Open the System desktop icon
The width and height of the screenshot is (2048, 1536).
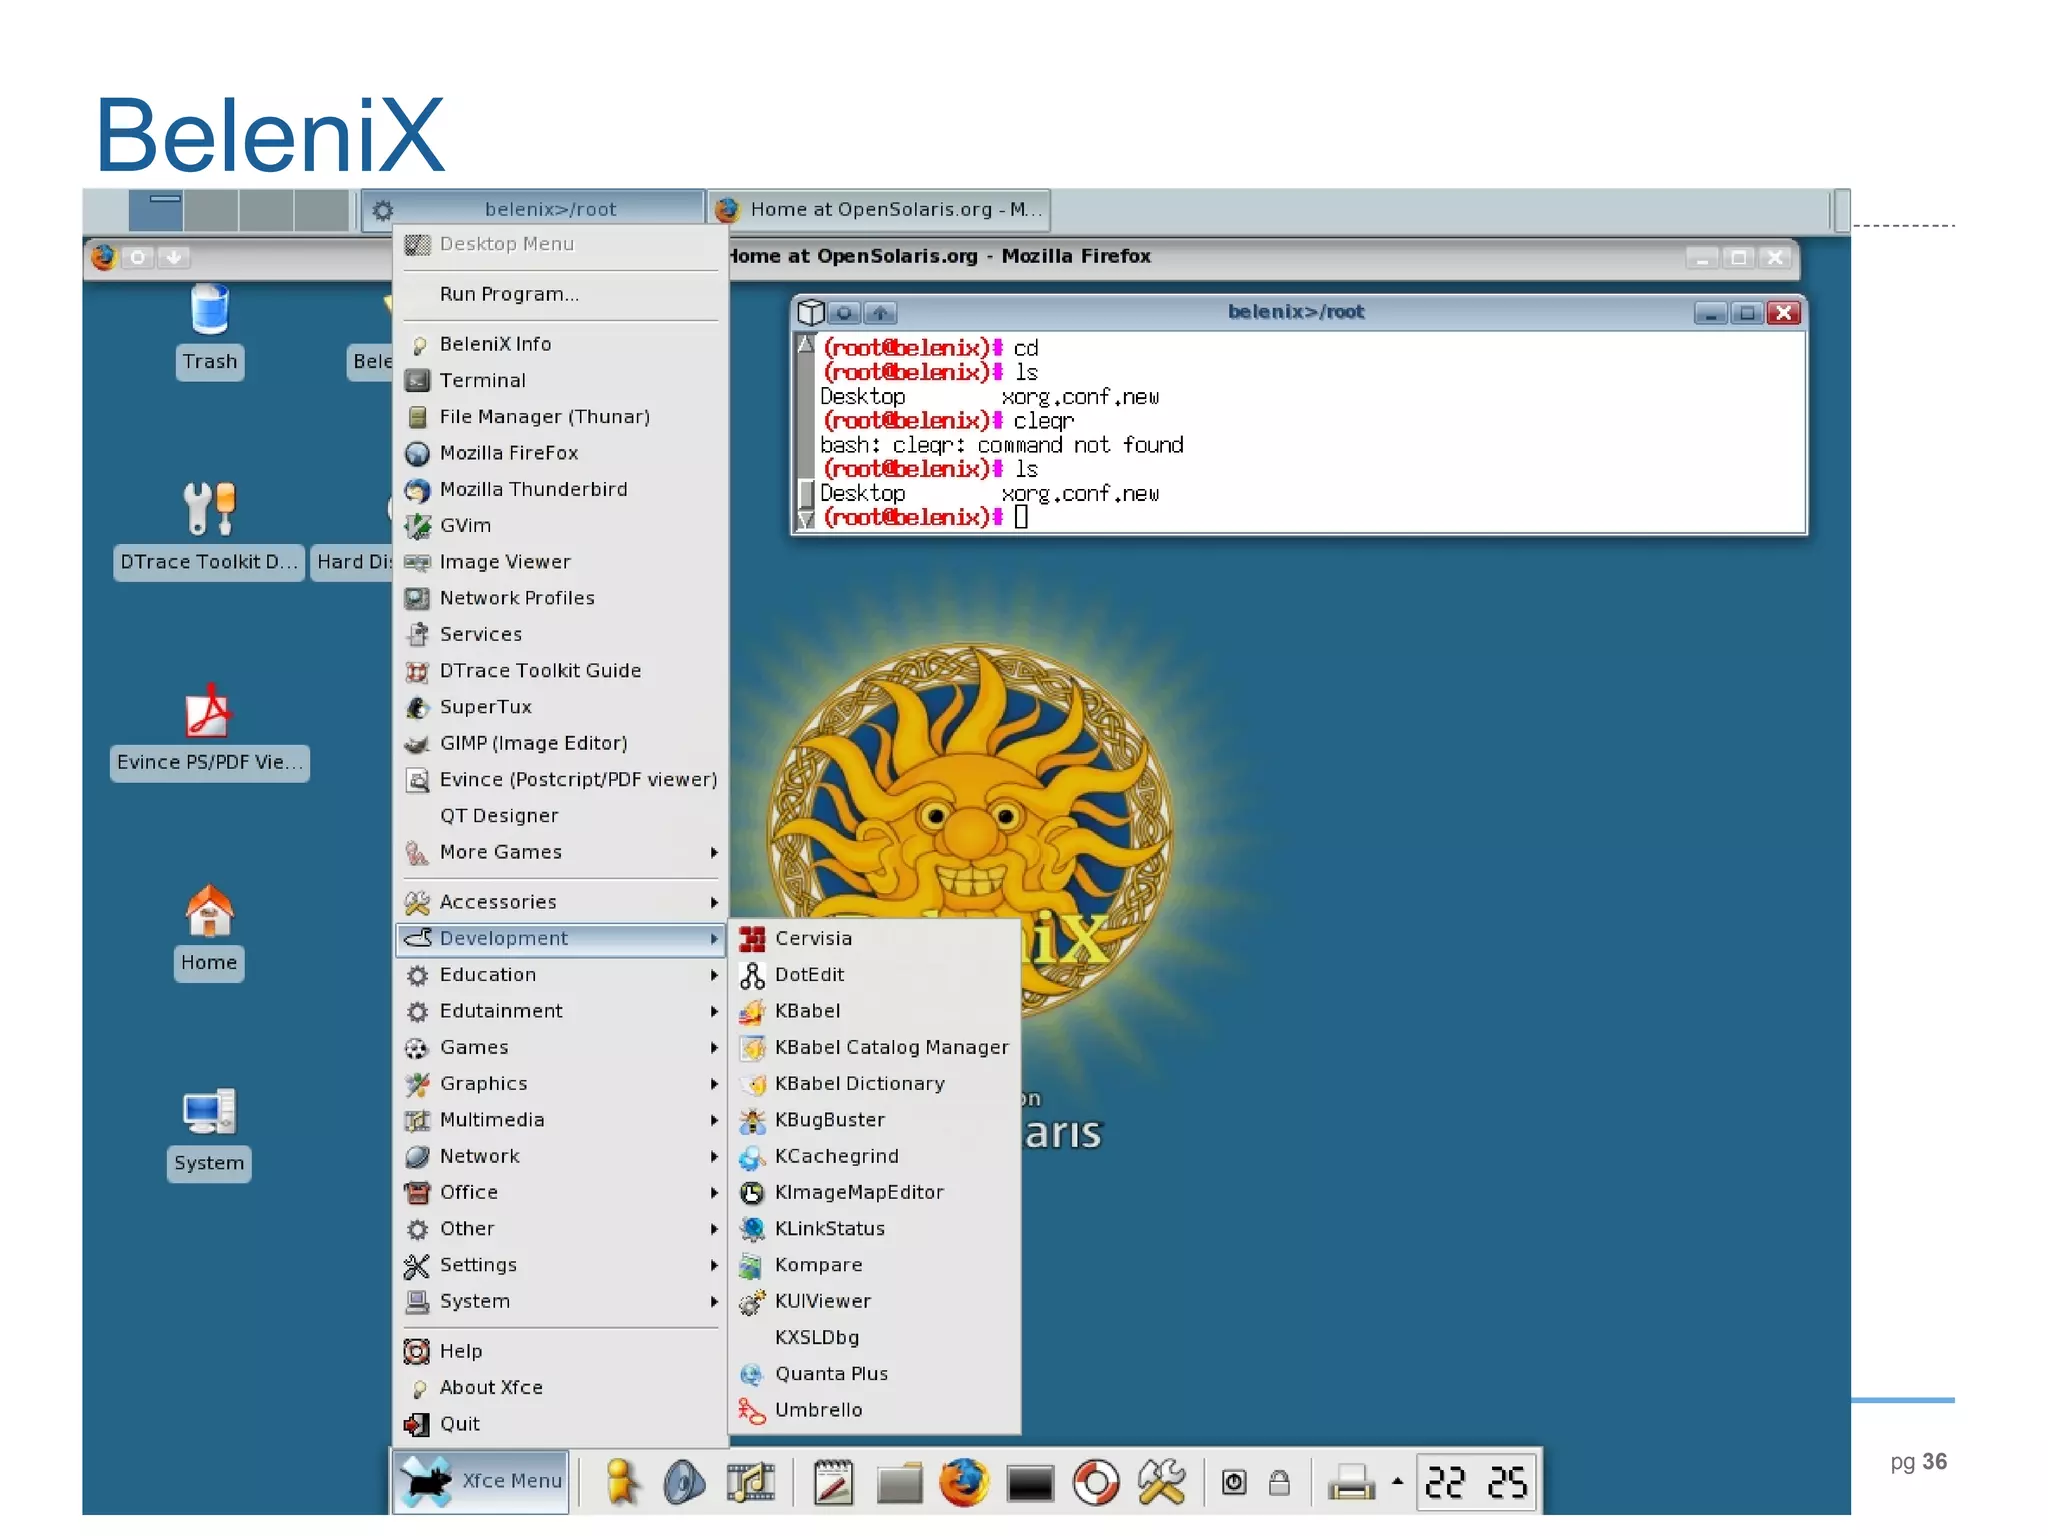click(209, 1133)
